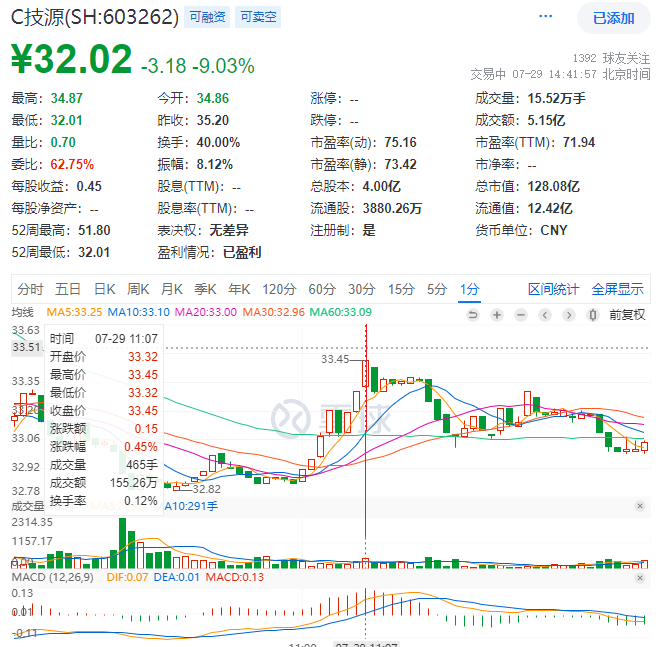Select the 30分 interval tab

coord(361,289)
